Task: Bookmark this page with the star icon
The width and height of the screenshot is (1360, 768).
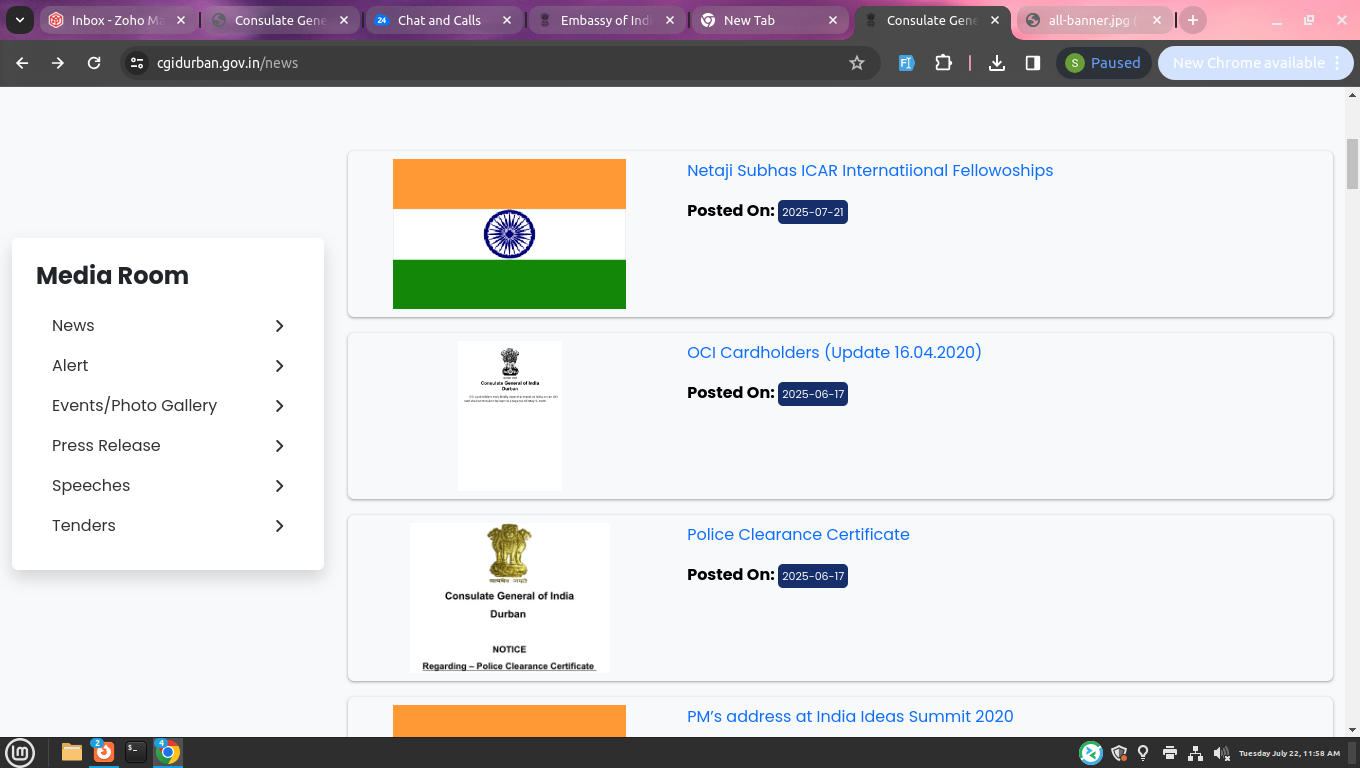Action: point(856,63)
